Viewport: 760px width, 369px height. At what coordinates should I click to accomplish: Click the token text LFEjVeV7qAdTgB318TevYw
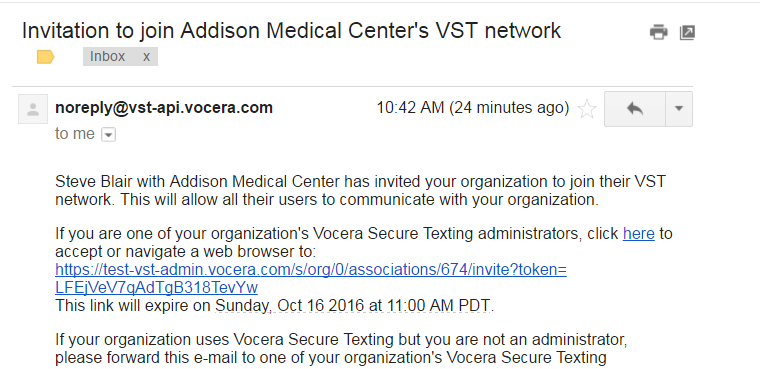157,288
